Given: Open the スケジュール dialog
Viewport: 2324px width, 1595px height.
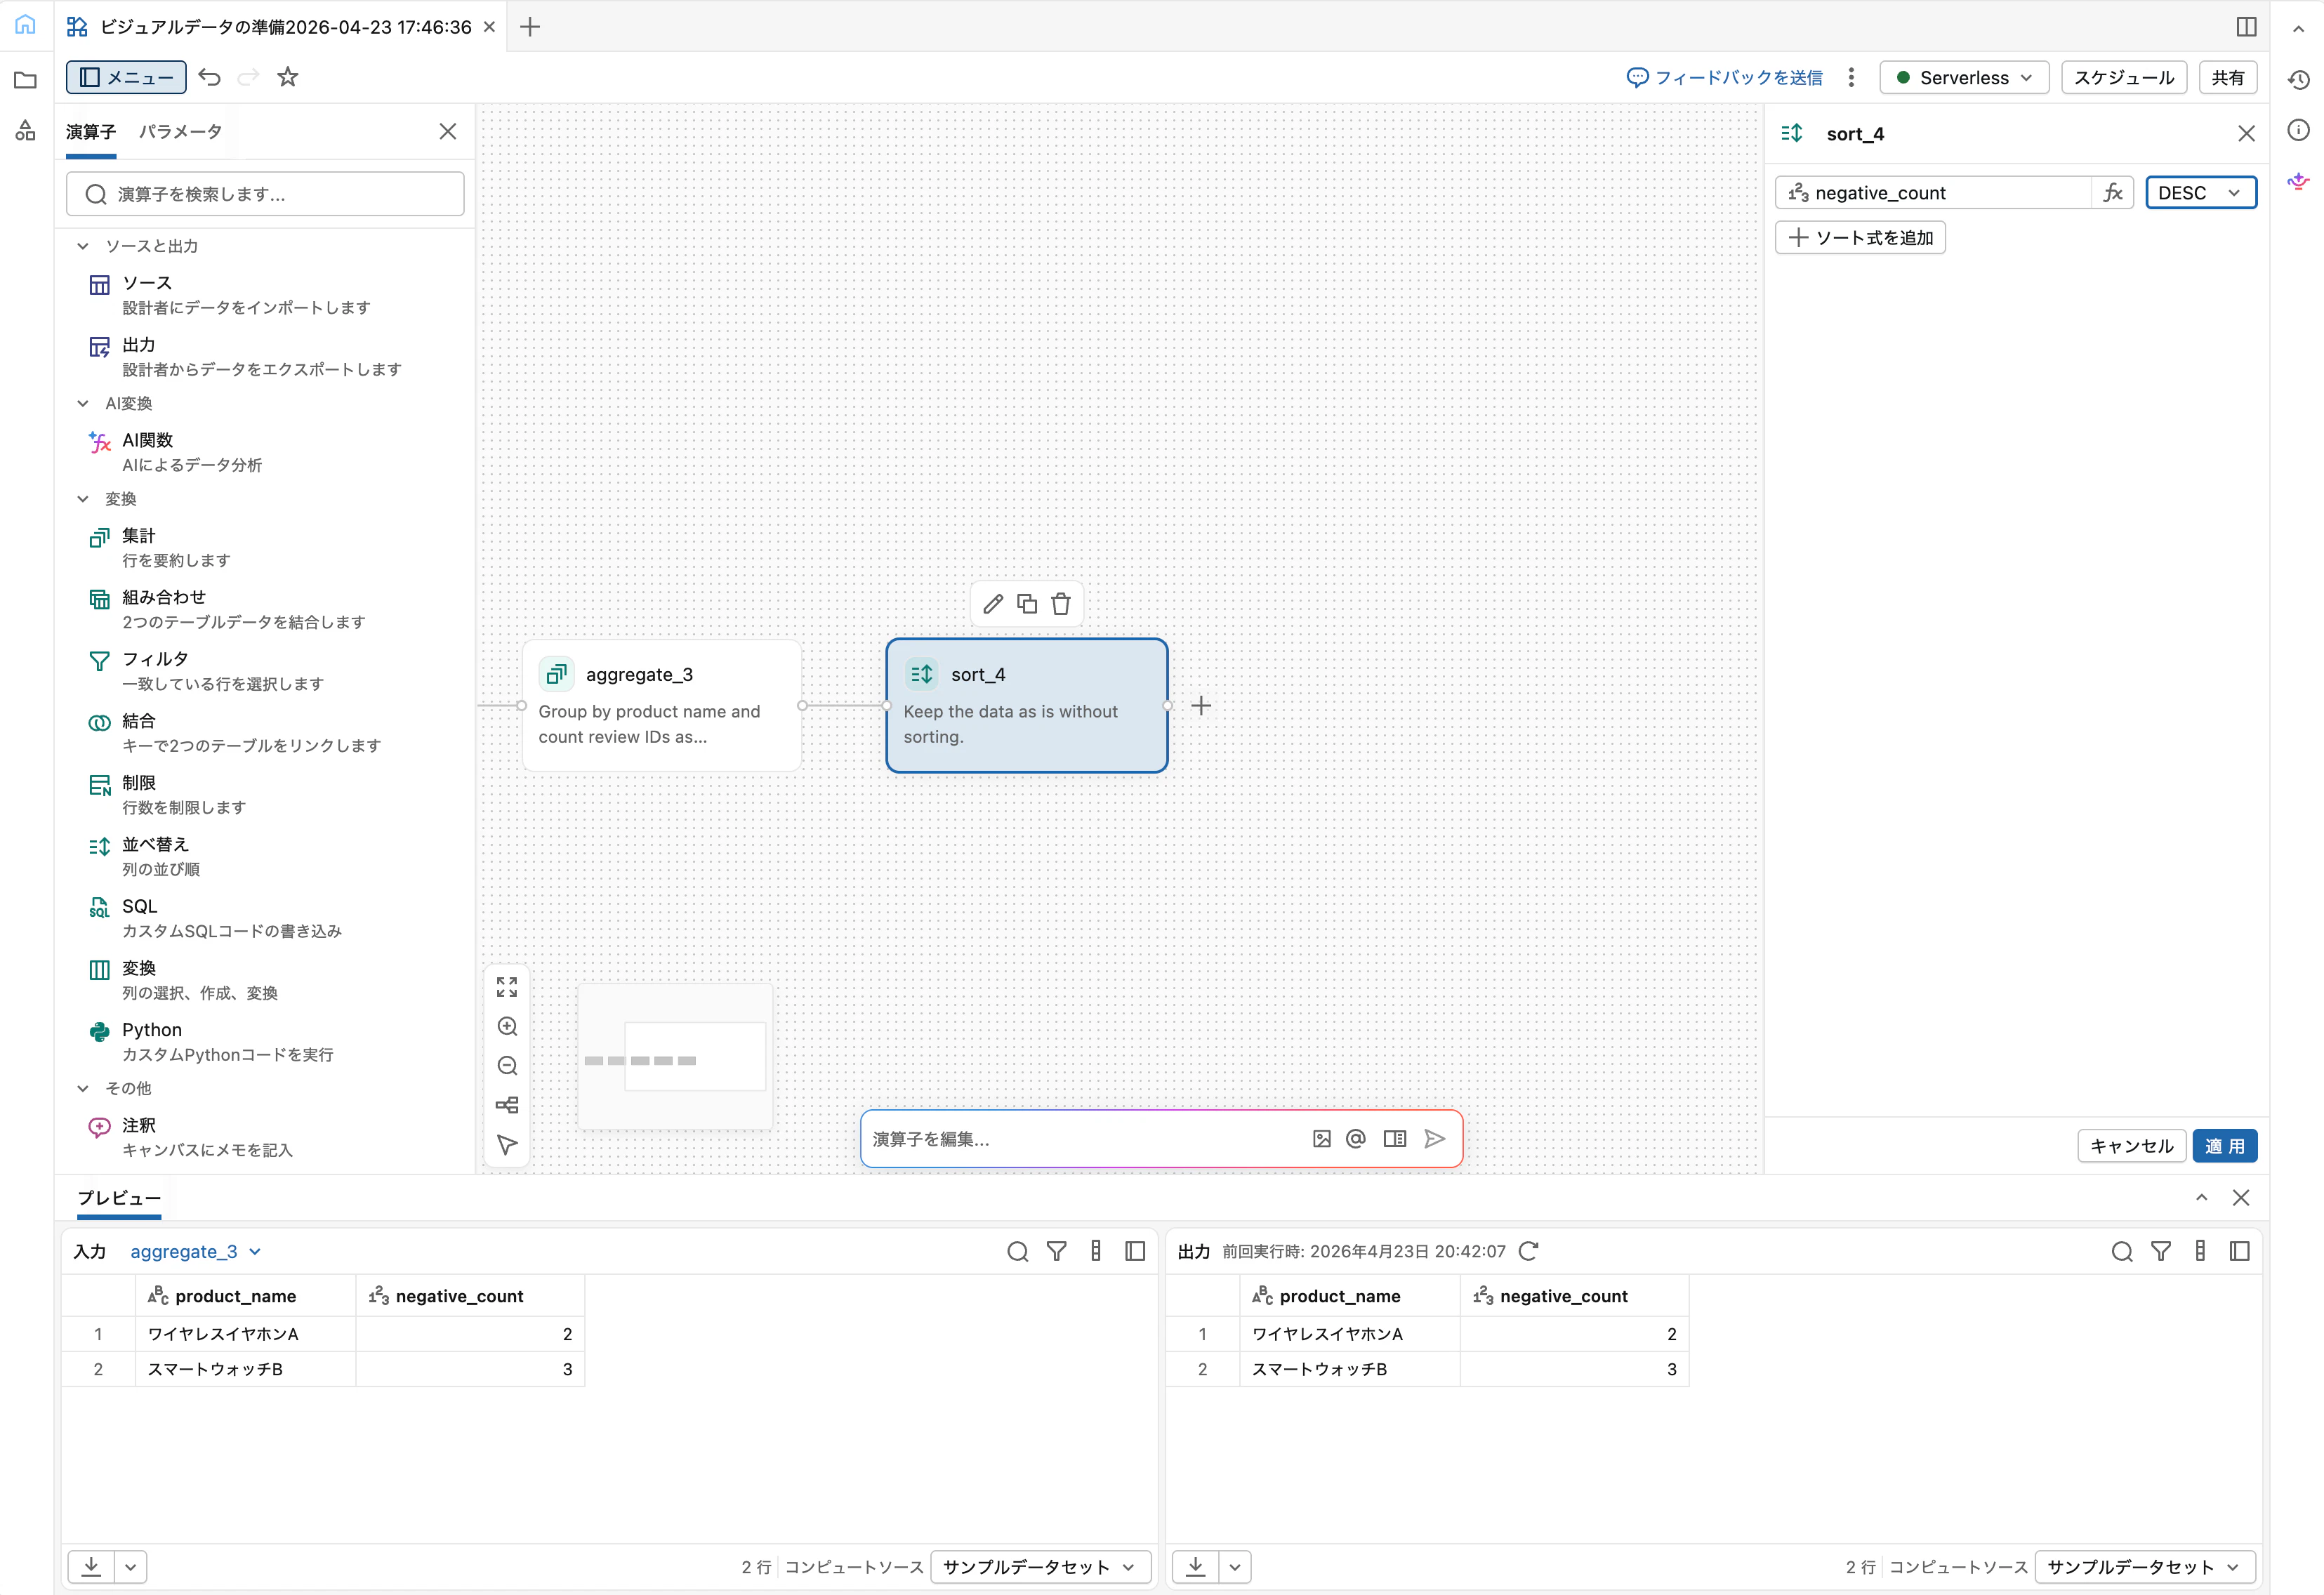Looking at the screenshot, I should [x=2123, y=77].
